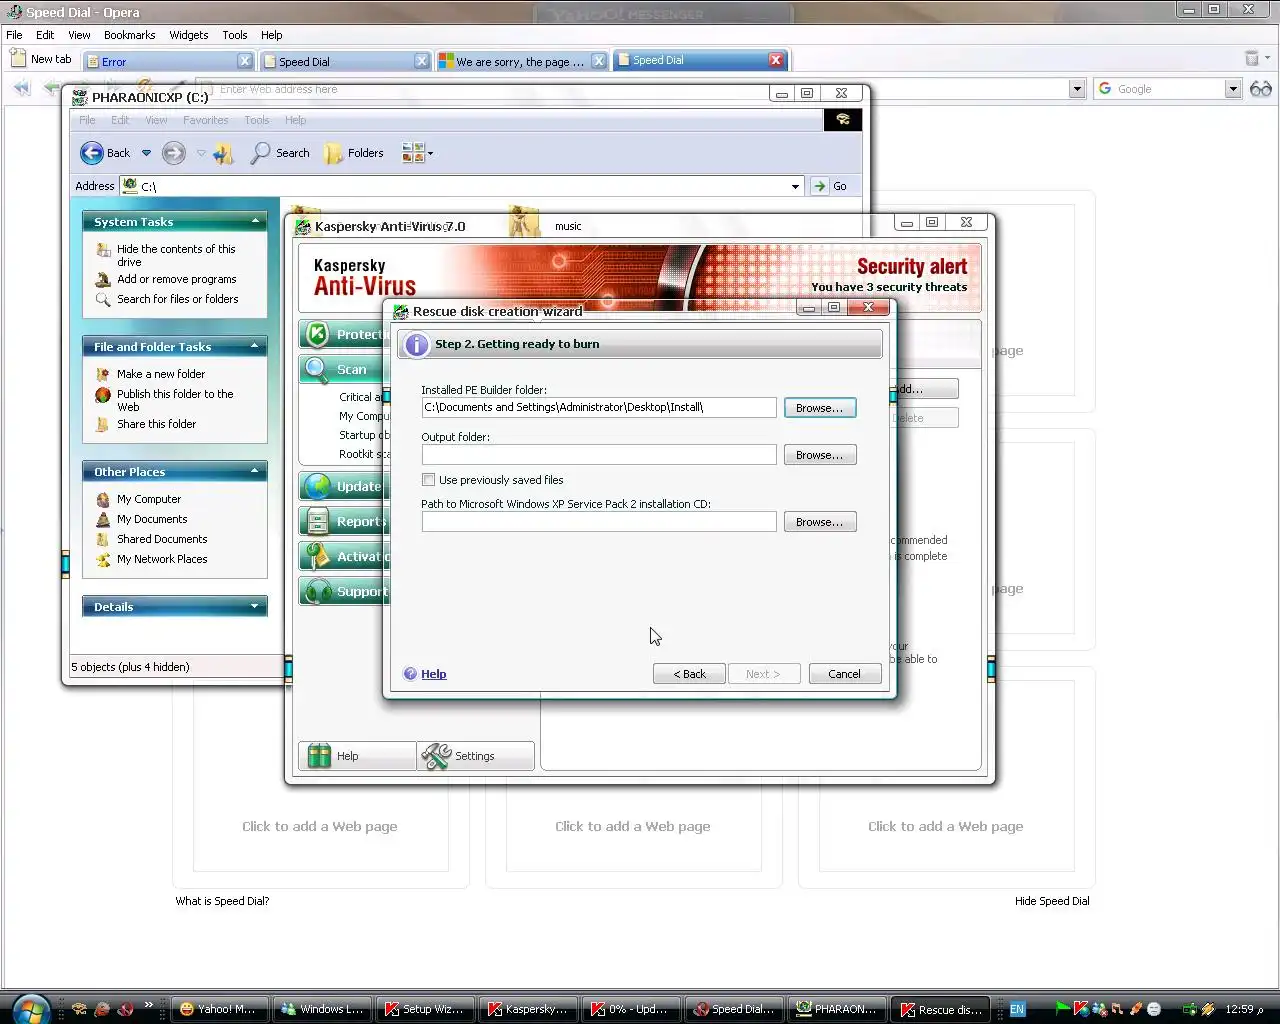Click Google search field in Opera

click(1168, 89)
